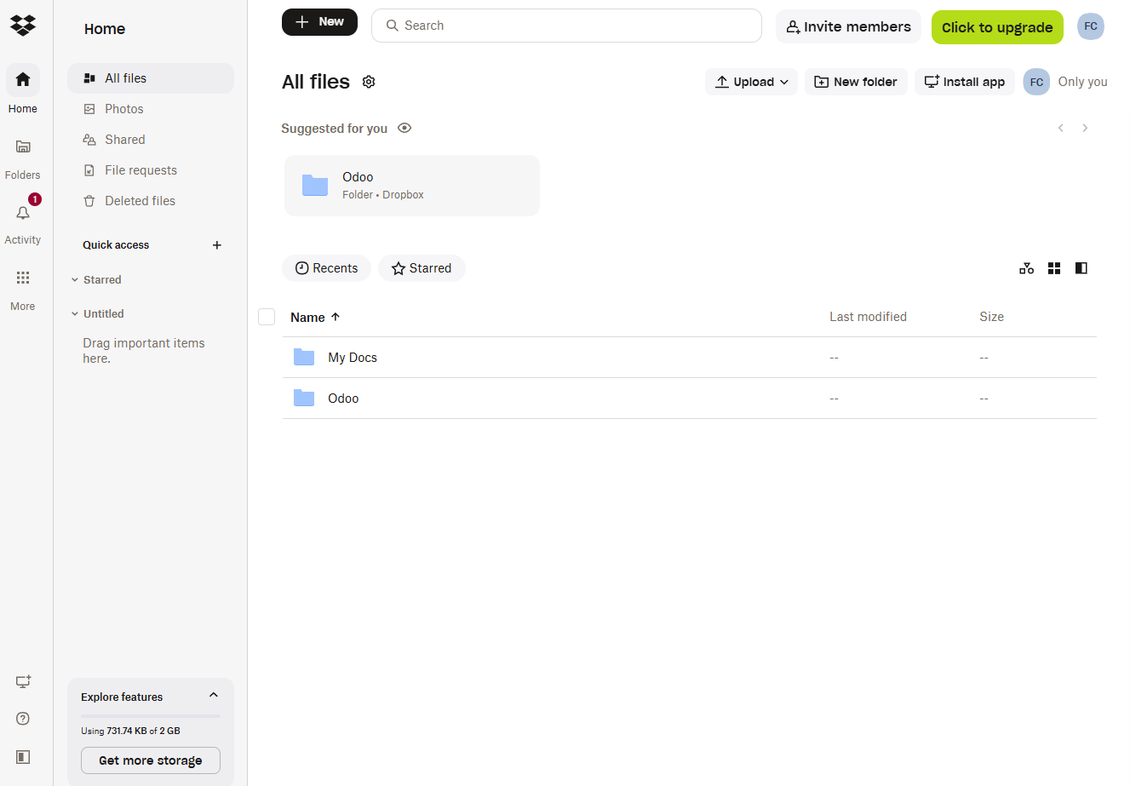Collapse sidebar with bottom panel icon

click(x=23, y=756)
